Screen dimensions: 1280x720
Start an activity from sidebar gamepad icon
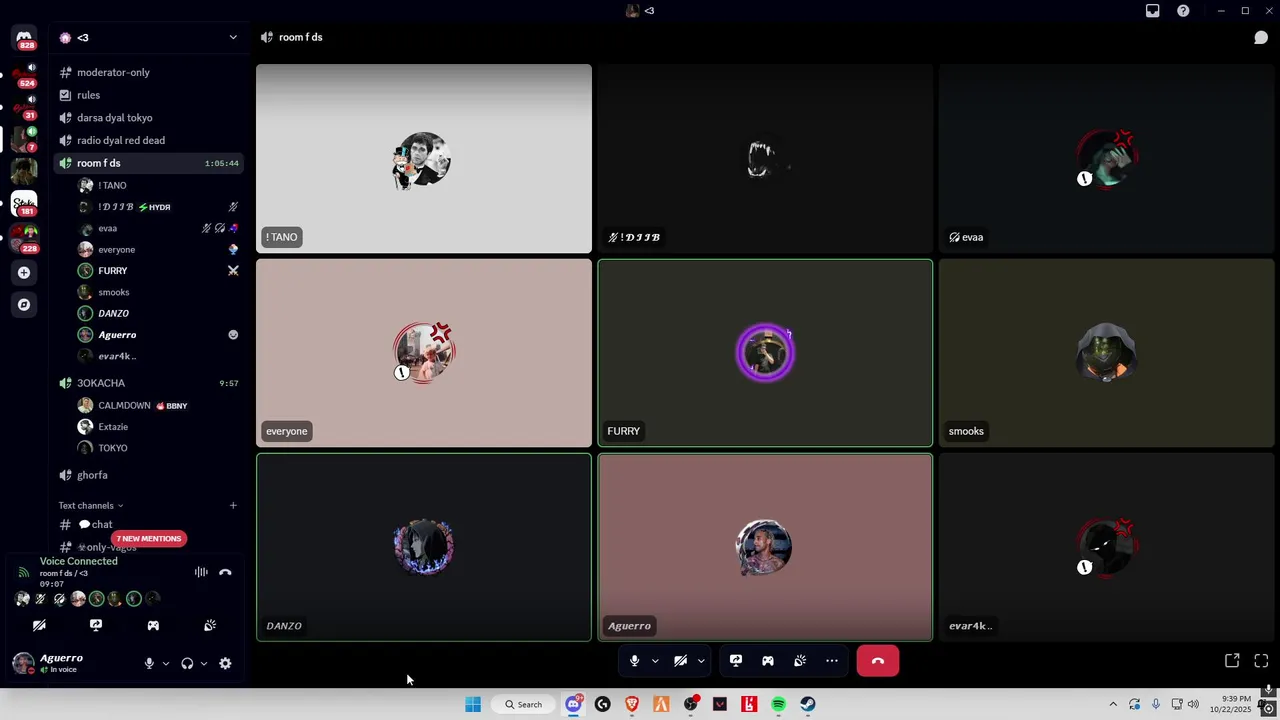tap(153, 625)
